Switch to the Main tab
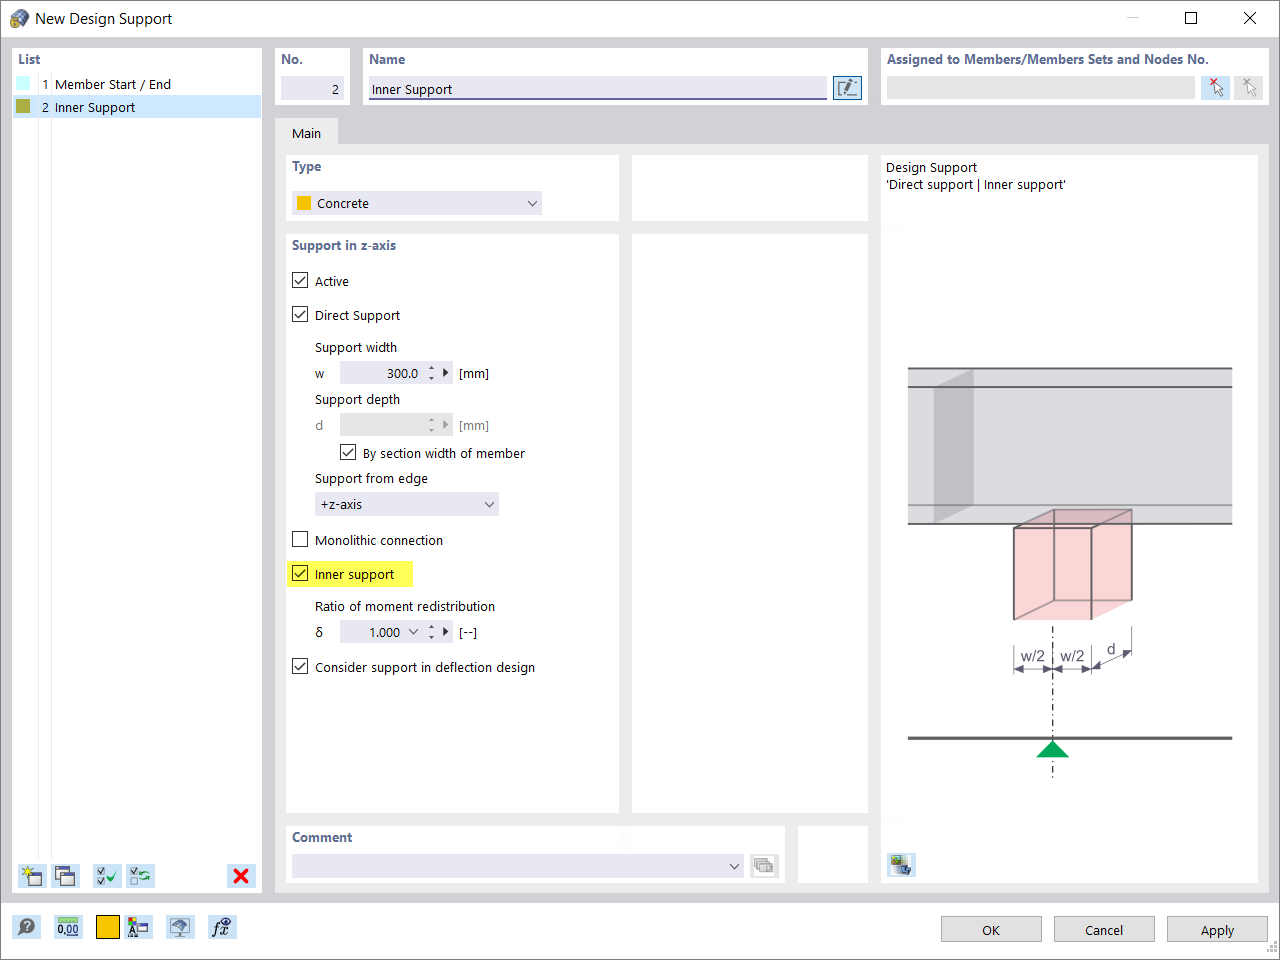Screen dimensions: 1280x960 [x=307, y=132]
